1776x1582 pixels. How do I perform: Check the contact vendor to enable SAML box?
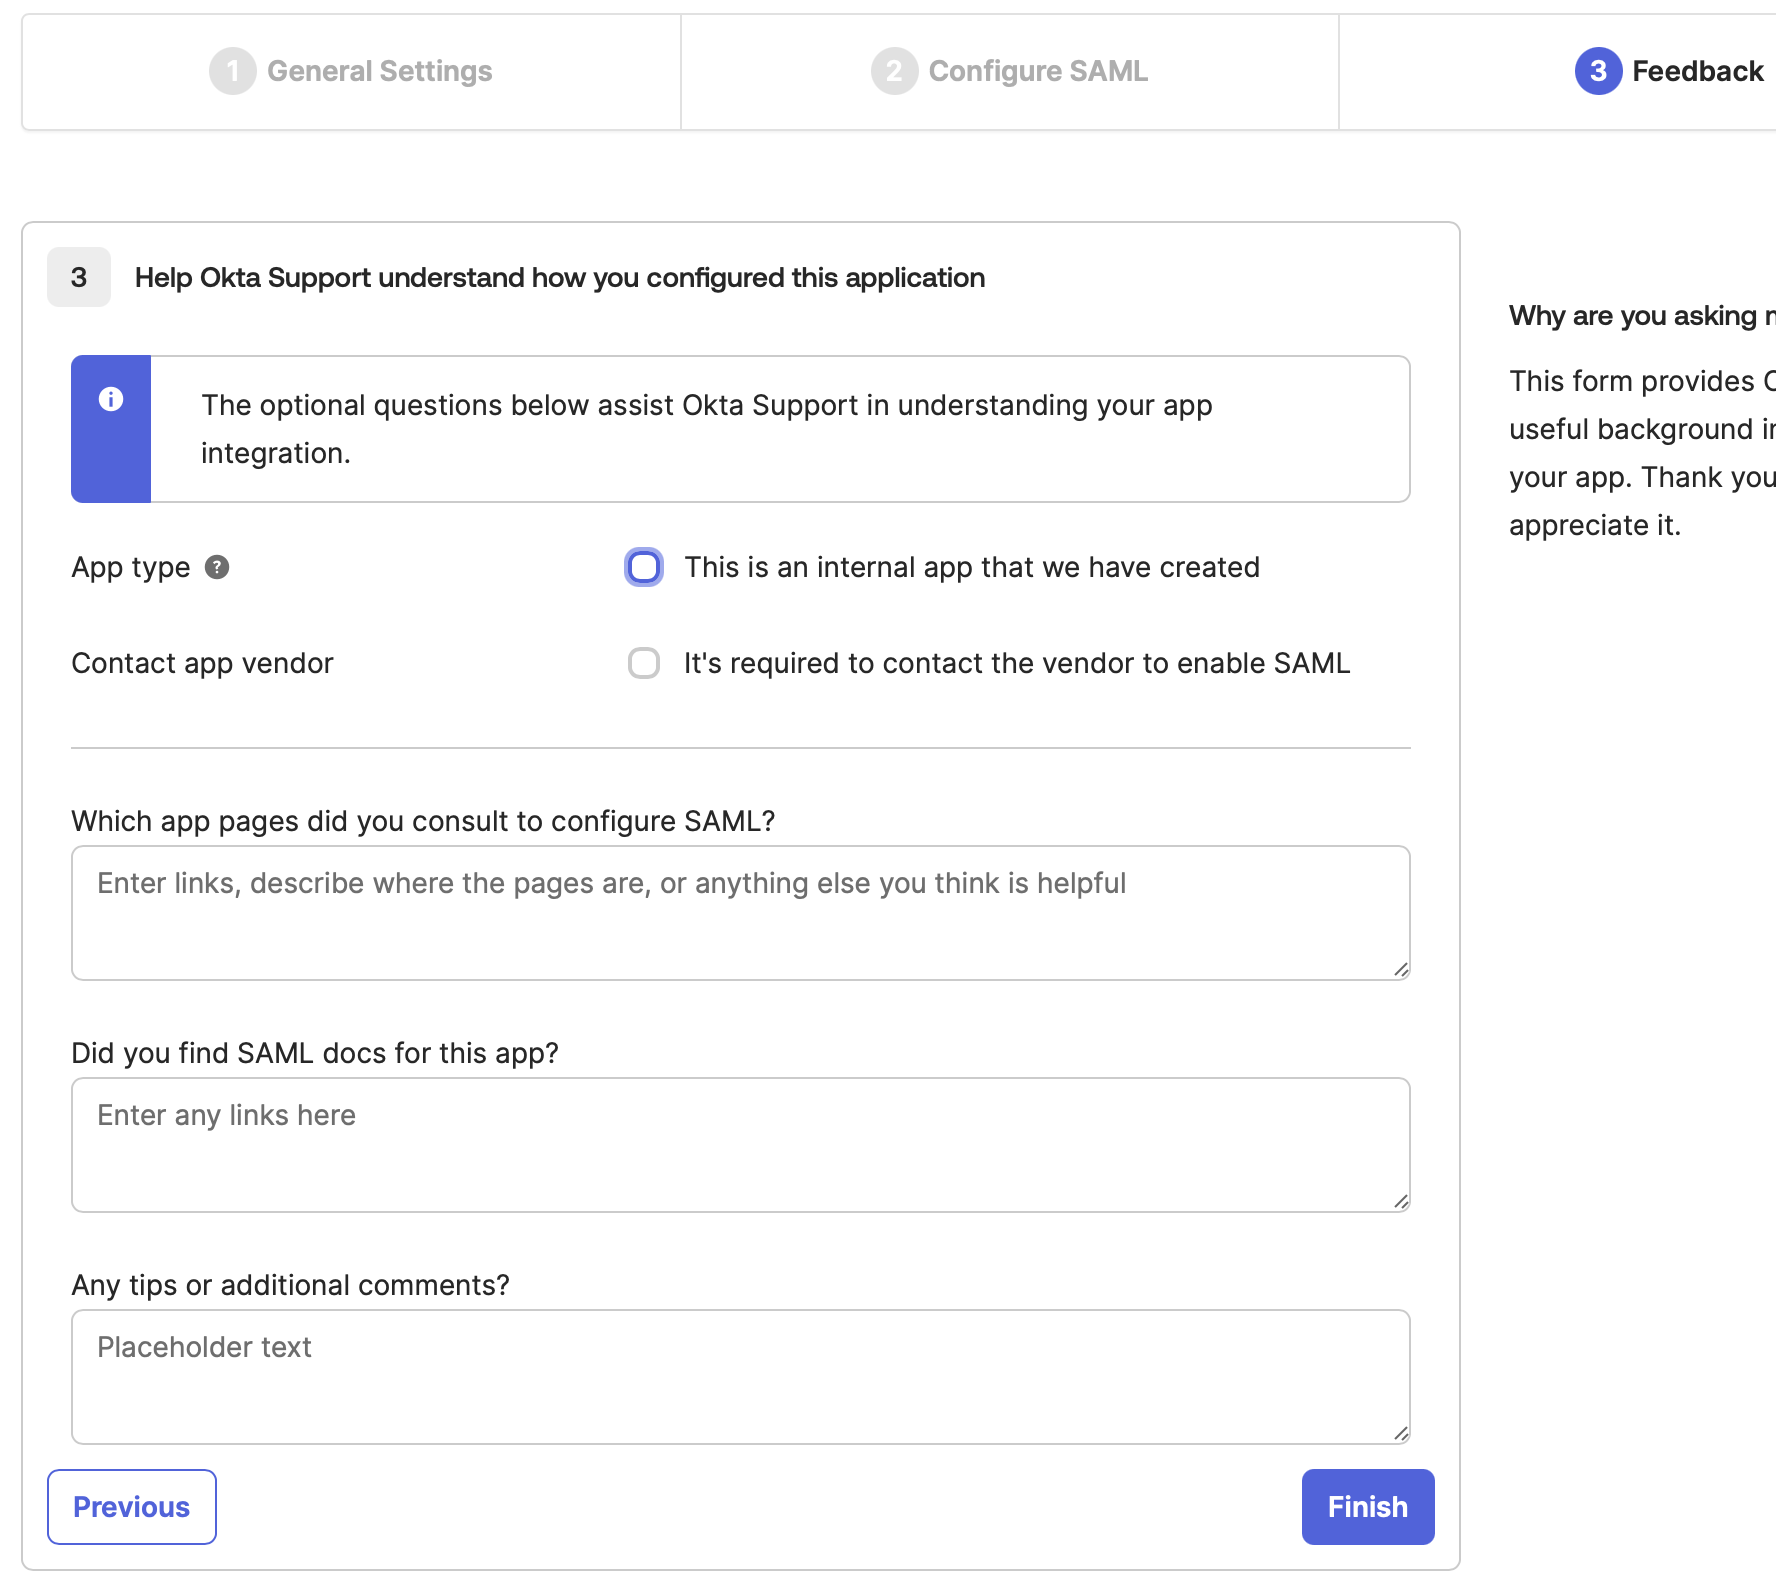pyautogui.click(x=644, y=663)
